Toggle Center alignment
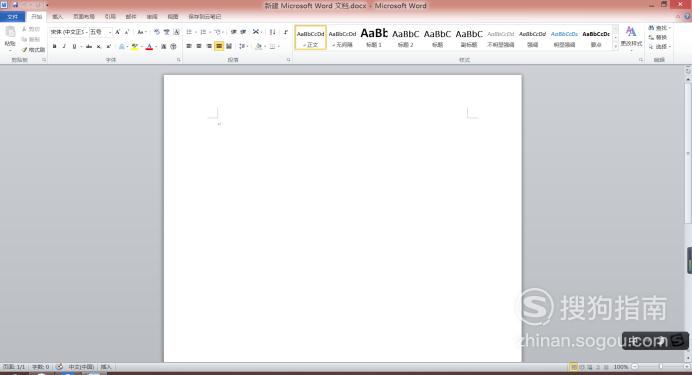The width and height of the screenshot is (692, 375). (x=199, y=46)
